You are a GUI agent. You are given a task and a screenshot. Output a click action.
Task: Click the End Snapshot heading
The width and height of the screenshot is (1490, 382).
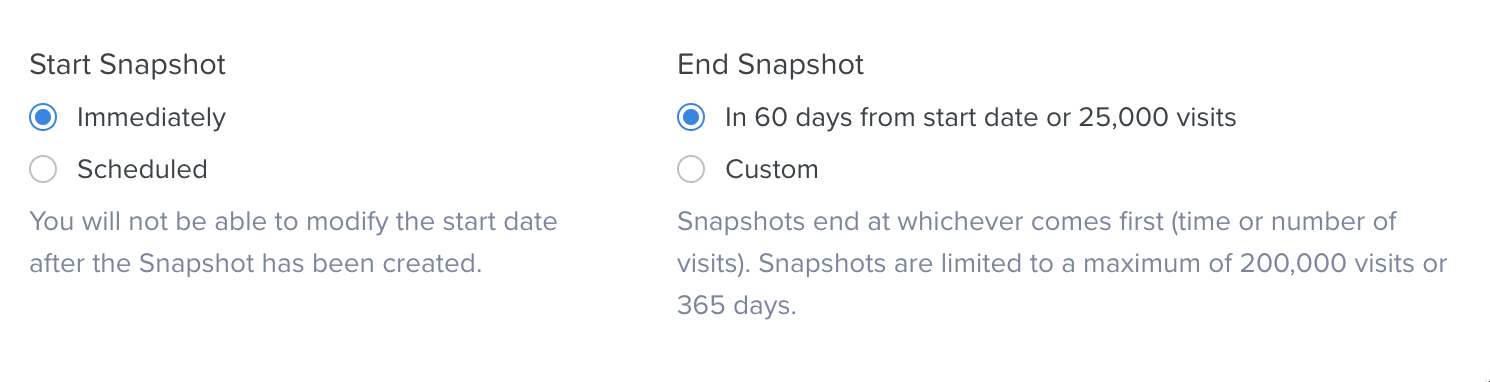770,65
